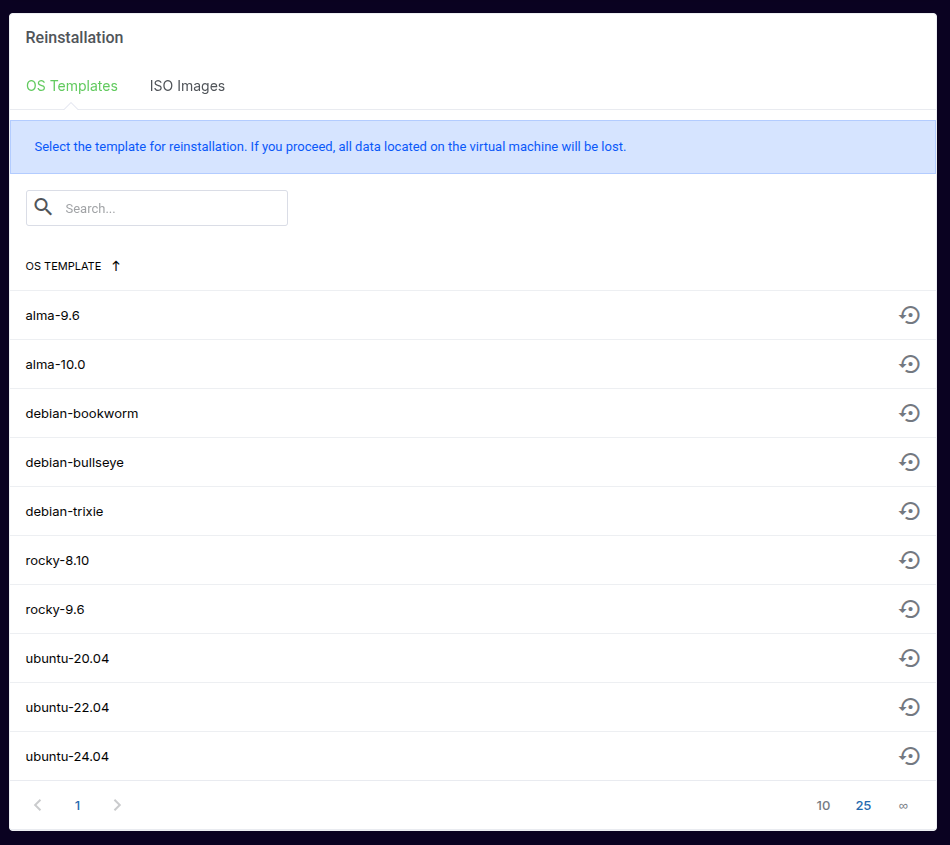Click the reinstall icon for debian-trixie
Screen dimensions: 950x845
[x=909, y=511]
